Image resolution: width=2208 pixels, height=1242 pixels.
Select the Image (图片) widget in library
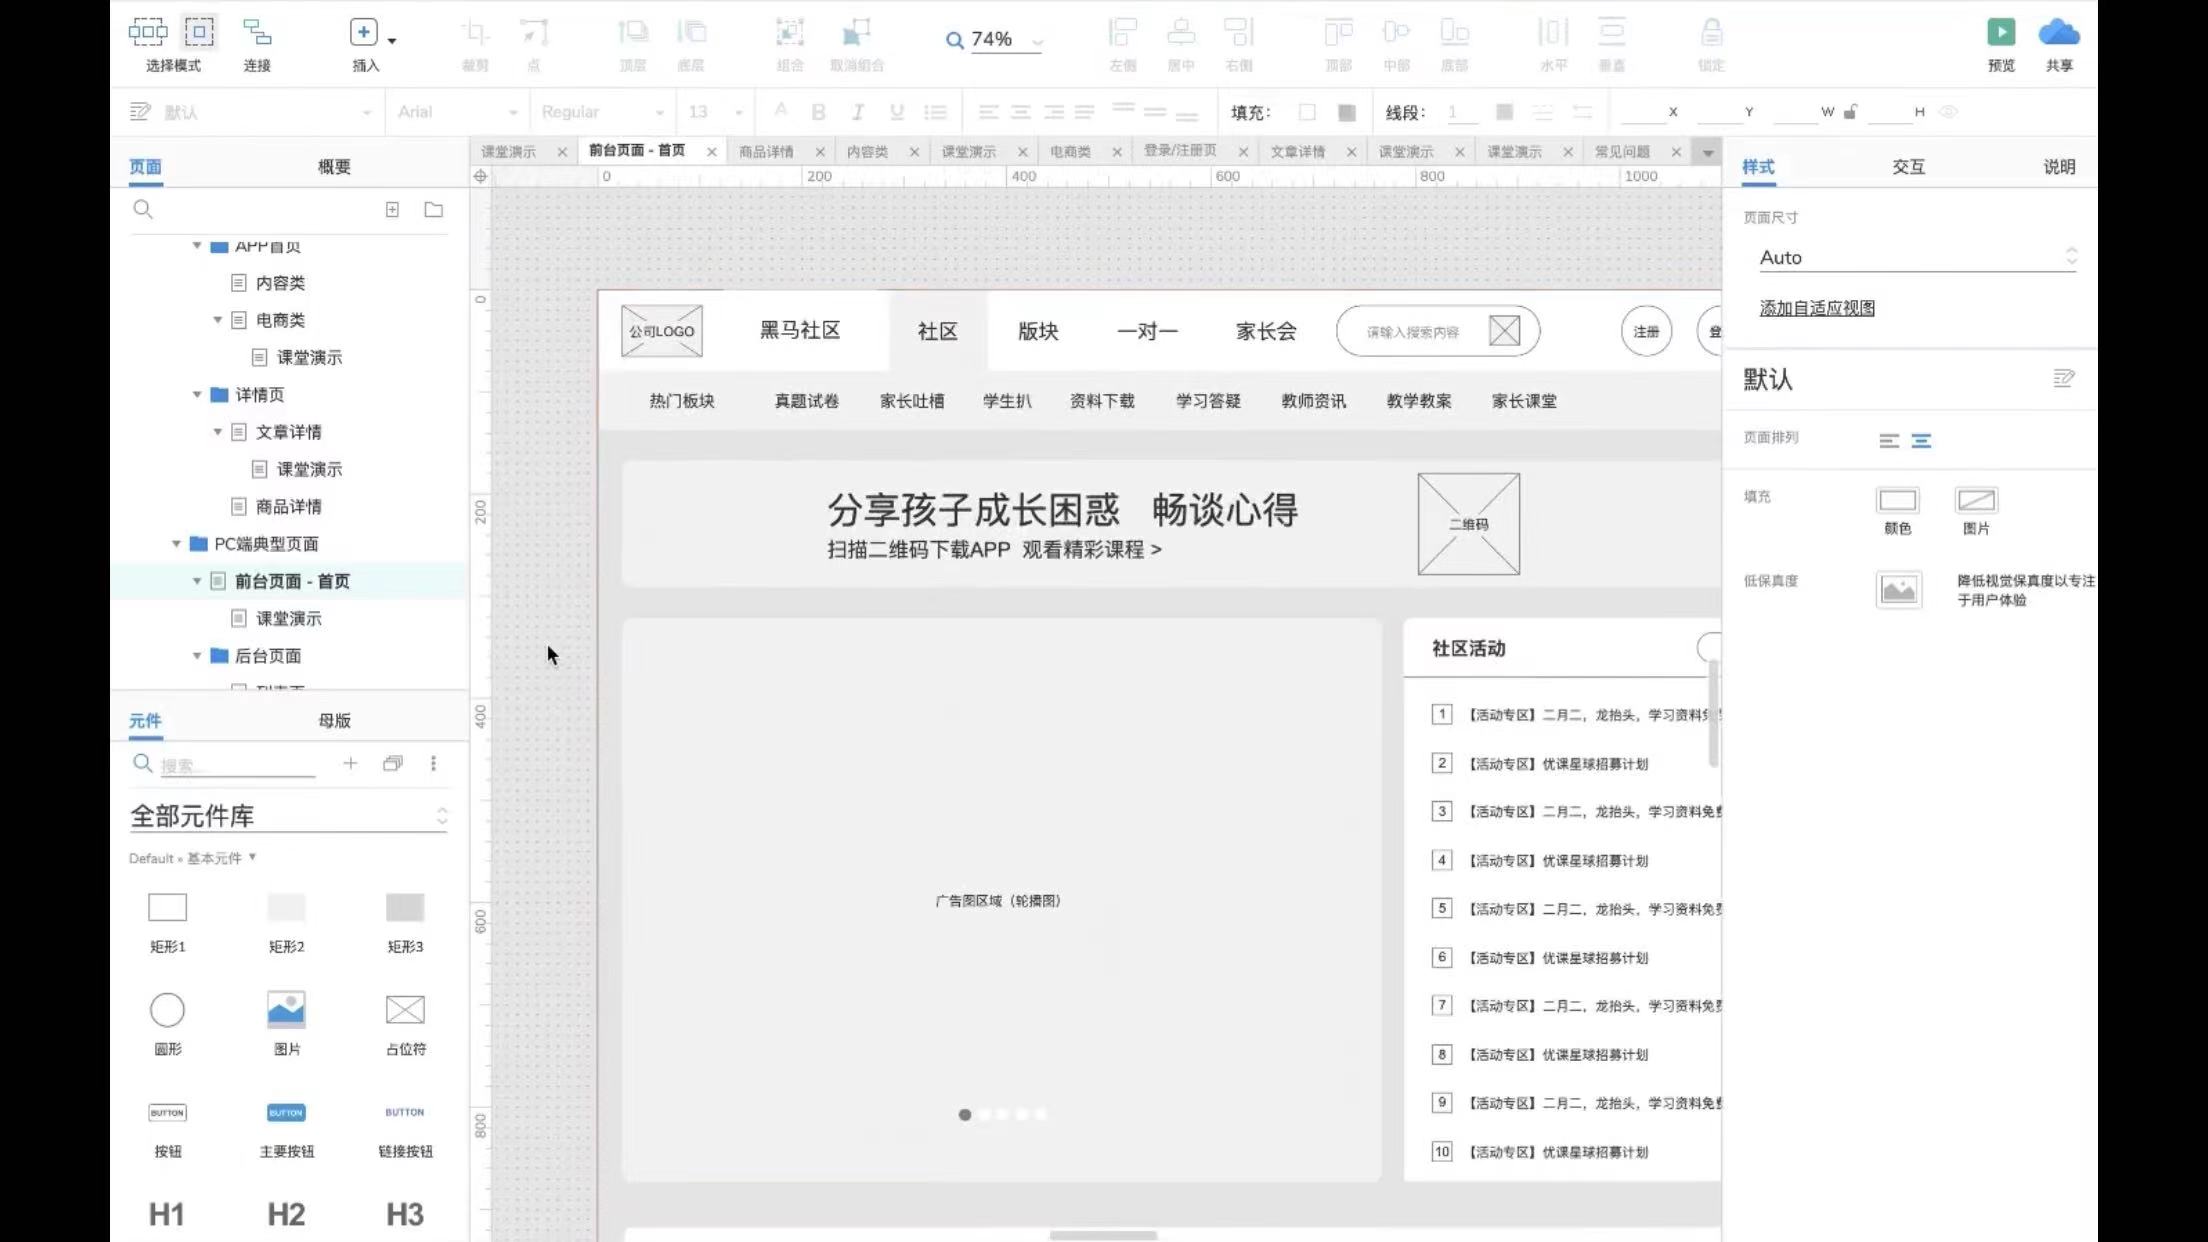286,1010
